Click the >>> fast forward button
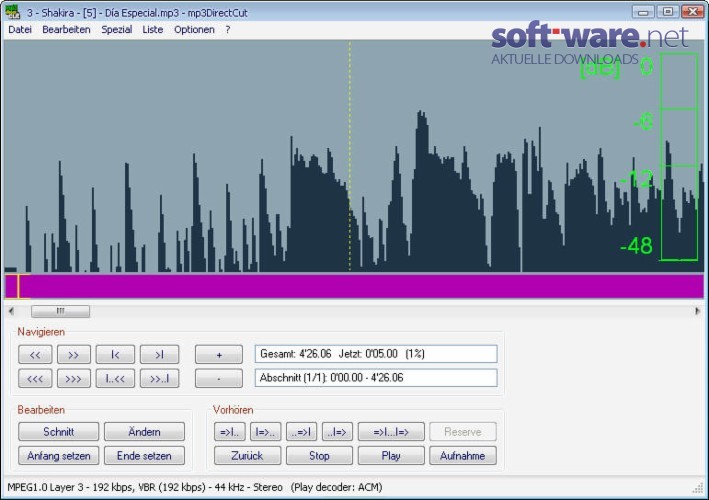This screenshot has width=709, height=500. tap(74, 378)
